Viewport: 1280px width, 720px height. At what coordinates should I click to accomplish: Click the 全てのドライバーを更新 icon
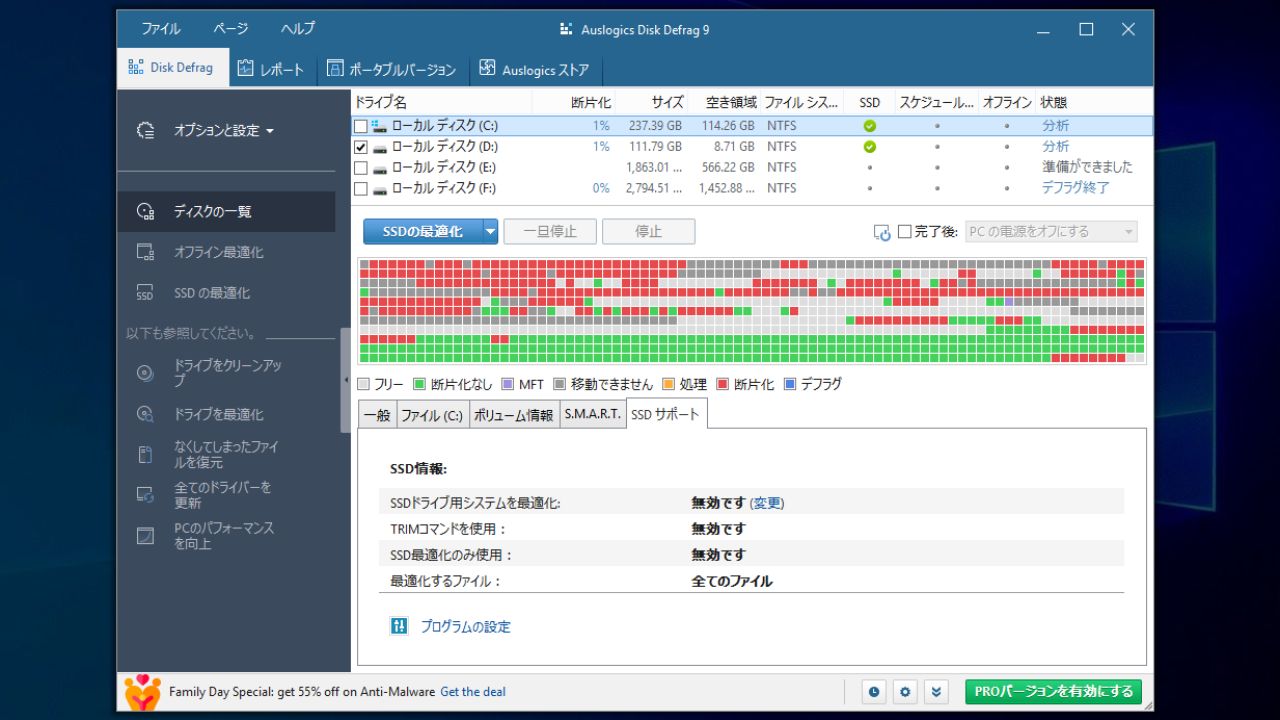point(146,495)
